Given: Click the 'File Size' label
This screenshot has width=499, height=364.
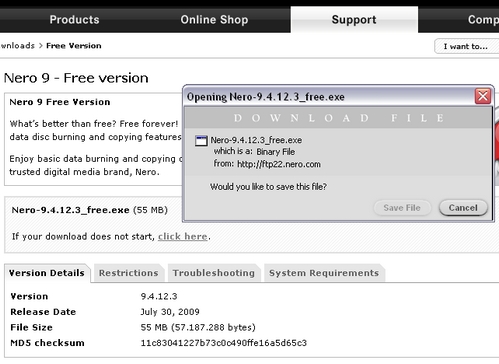Looking at the screenshot, I should (x=31, y=327).
